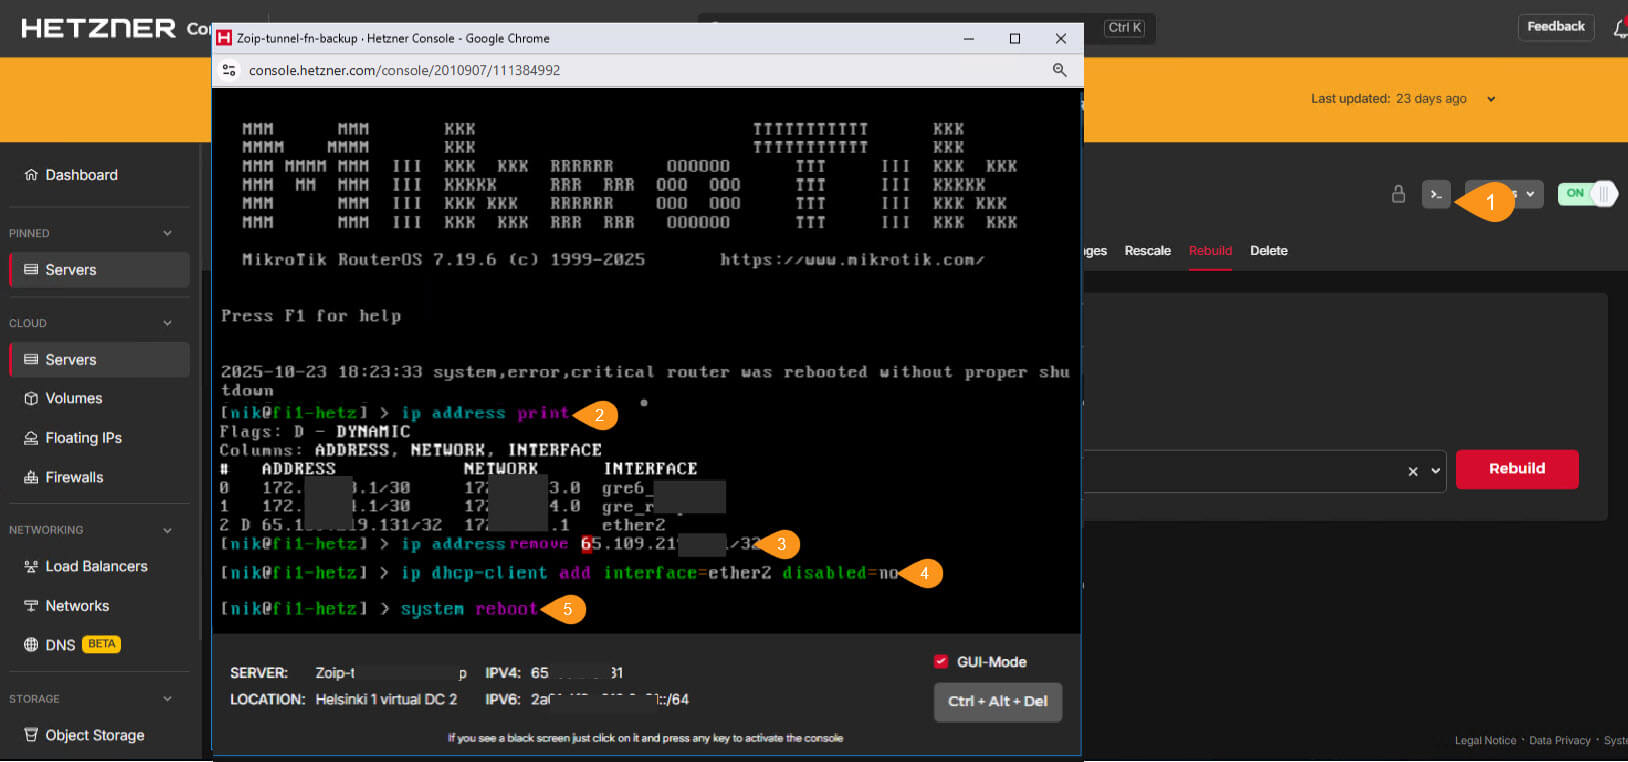This screenshot has width=1628, height=762.
Task: Click the red Rebuild button
Action: [x=1517, y=469]
